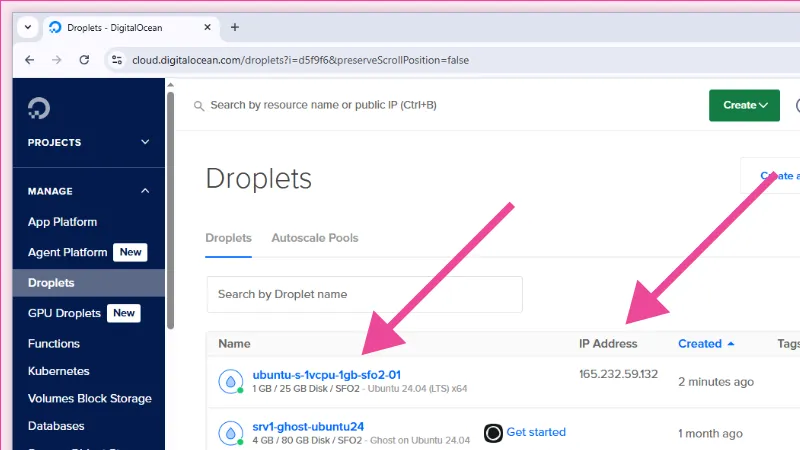
Task: Click droplet icon for ubuntu-s-1vcpu-1gb-sfo2-01
Action: point(231,382)
